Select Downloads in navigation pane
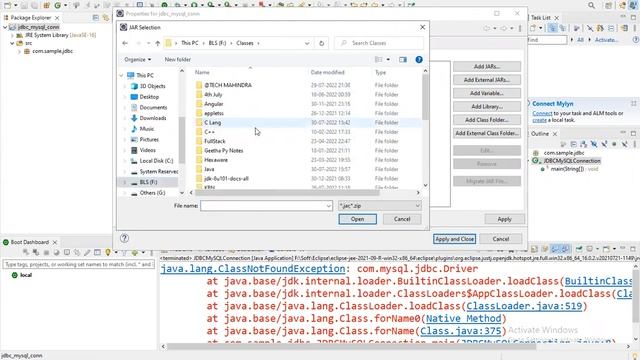The height and width of the screenshot is (360, 640). [153, 118]
